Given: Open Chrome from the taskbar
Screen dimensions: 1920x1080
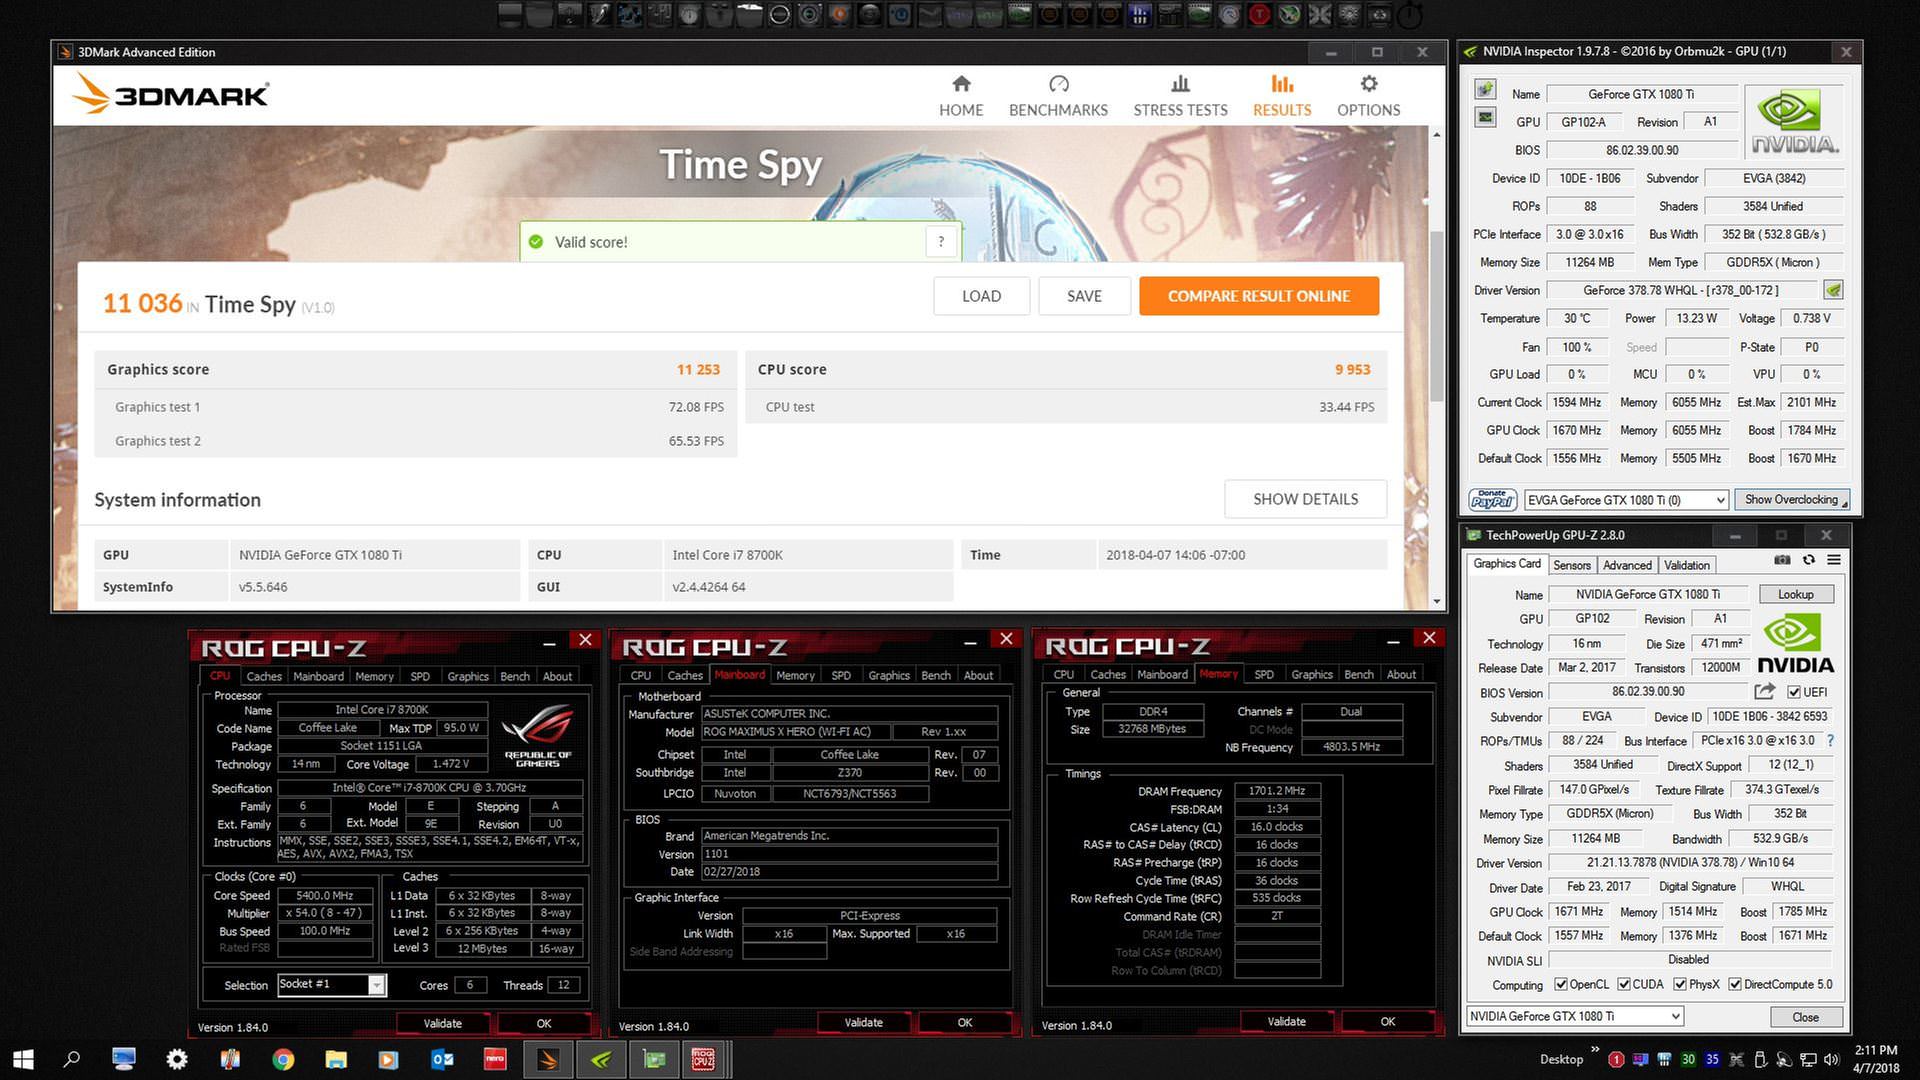Looking at the screenshot, I should pos(283,1060).
